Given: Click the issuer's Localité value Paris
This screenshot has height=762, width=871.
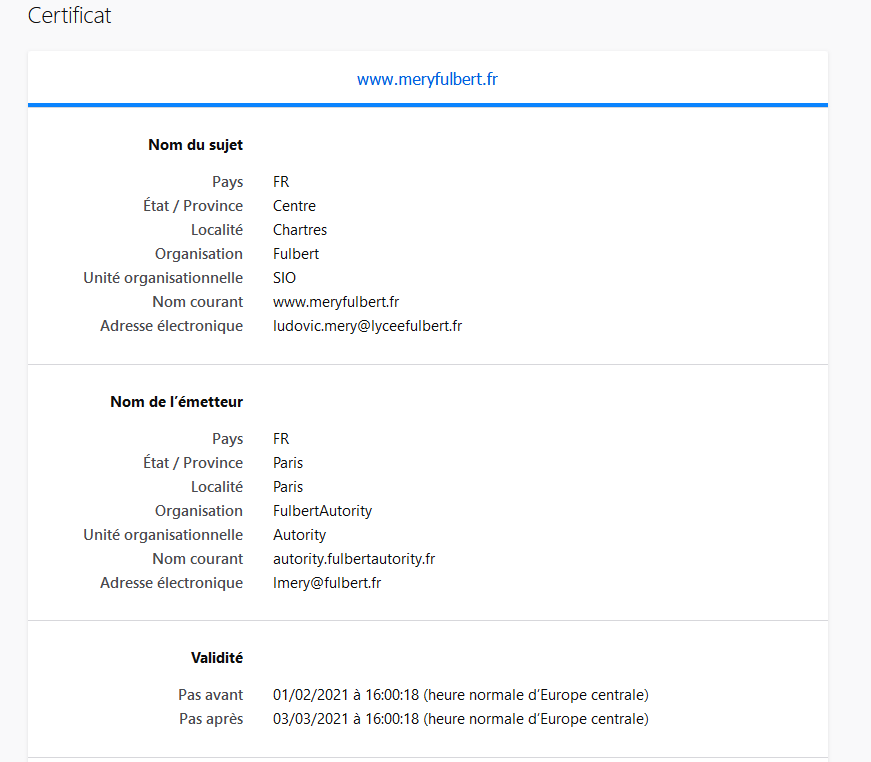Looking at the screenshot, I should pos(288,487).
